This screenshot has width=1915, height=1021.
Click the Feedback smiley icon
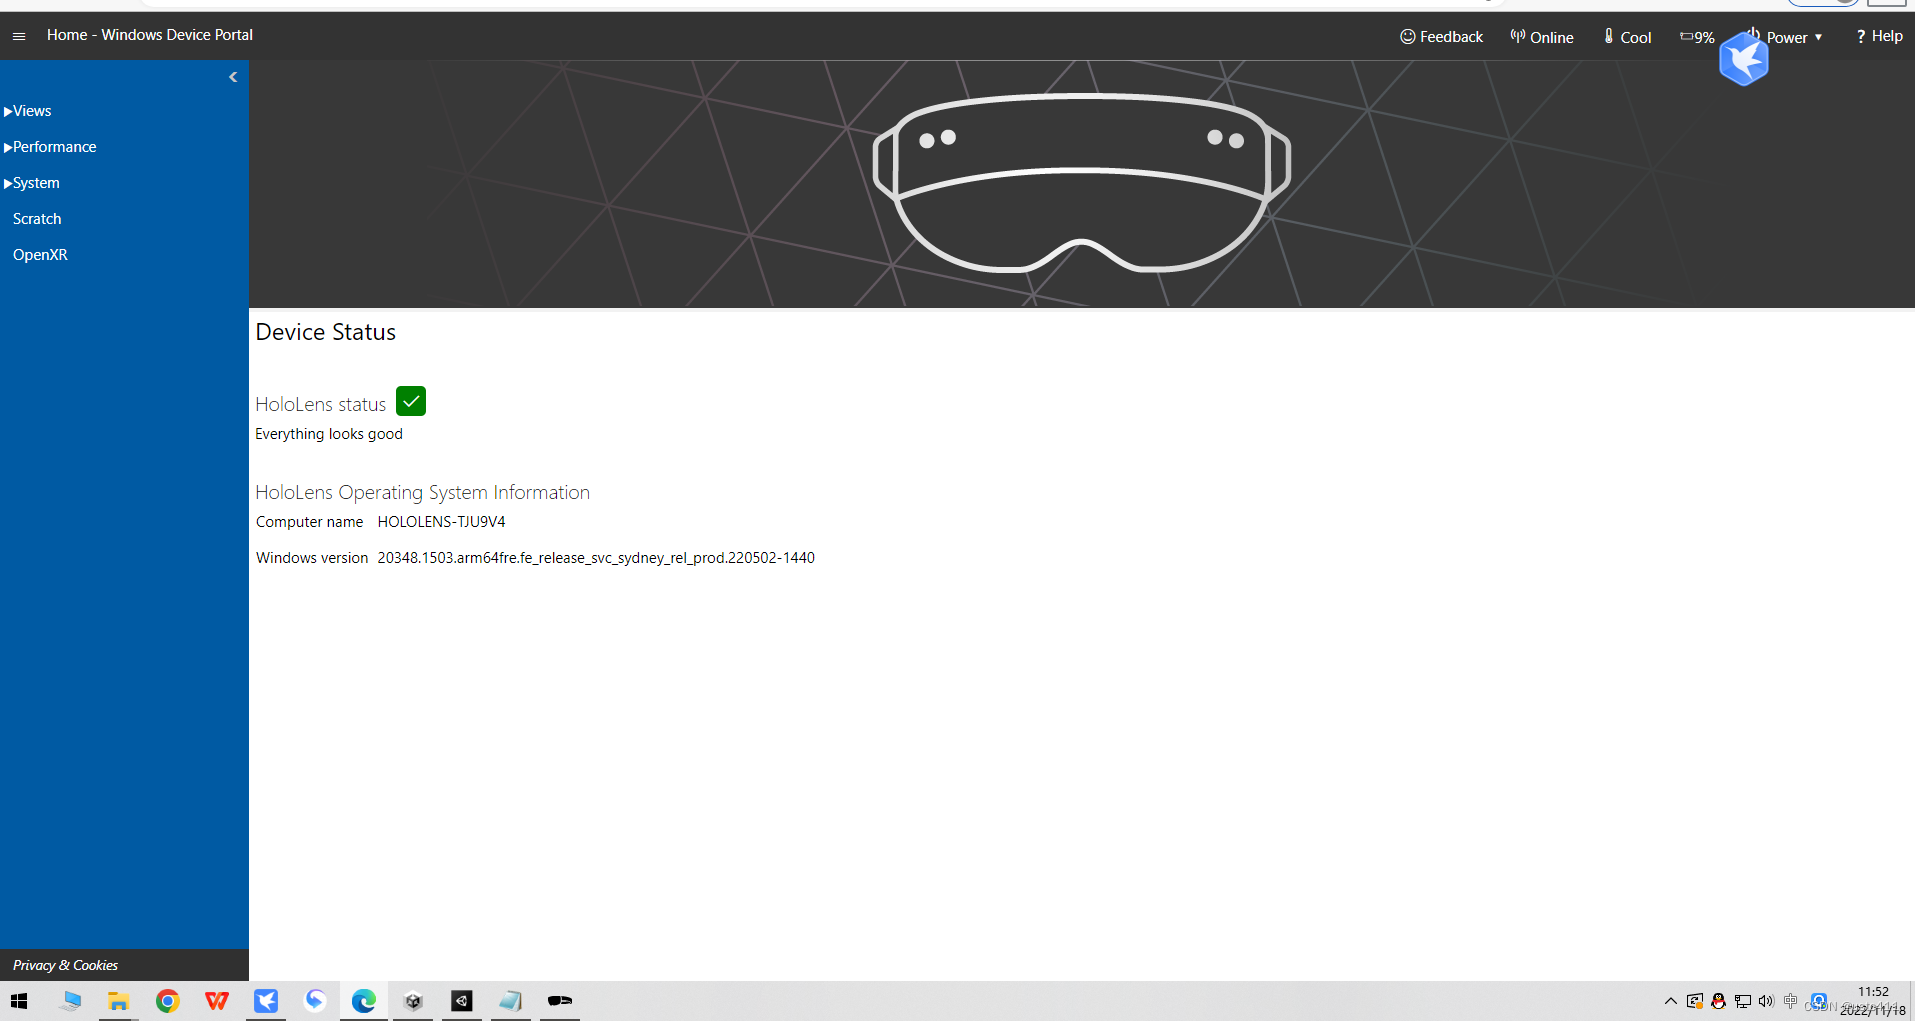pos(1406,36)
